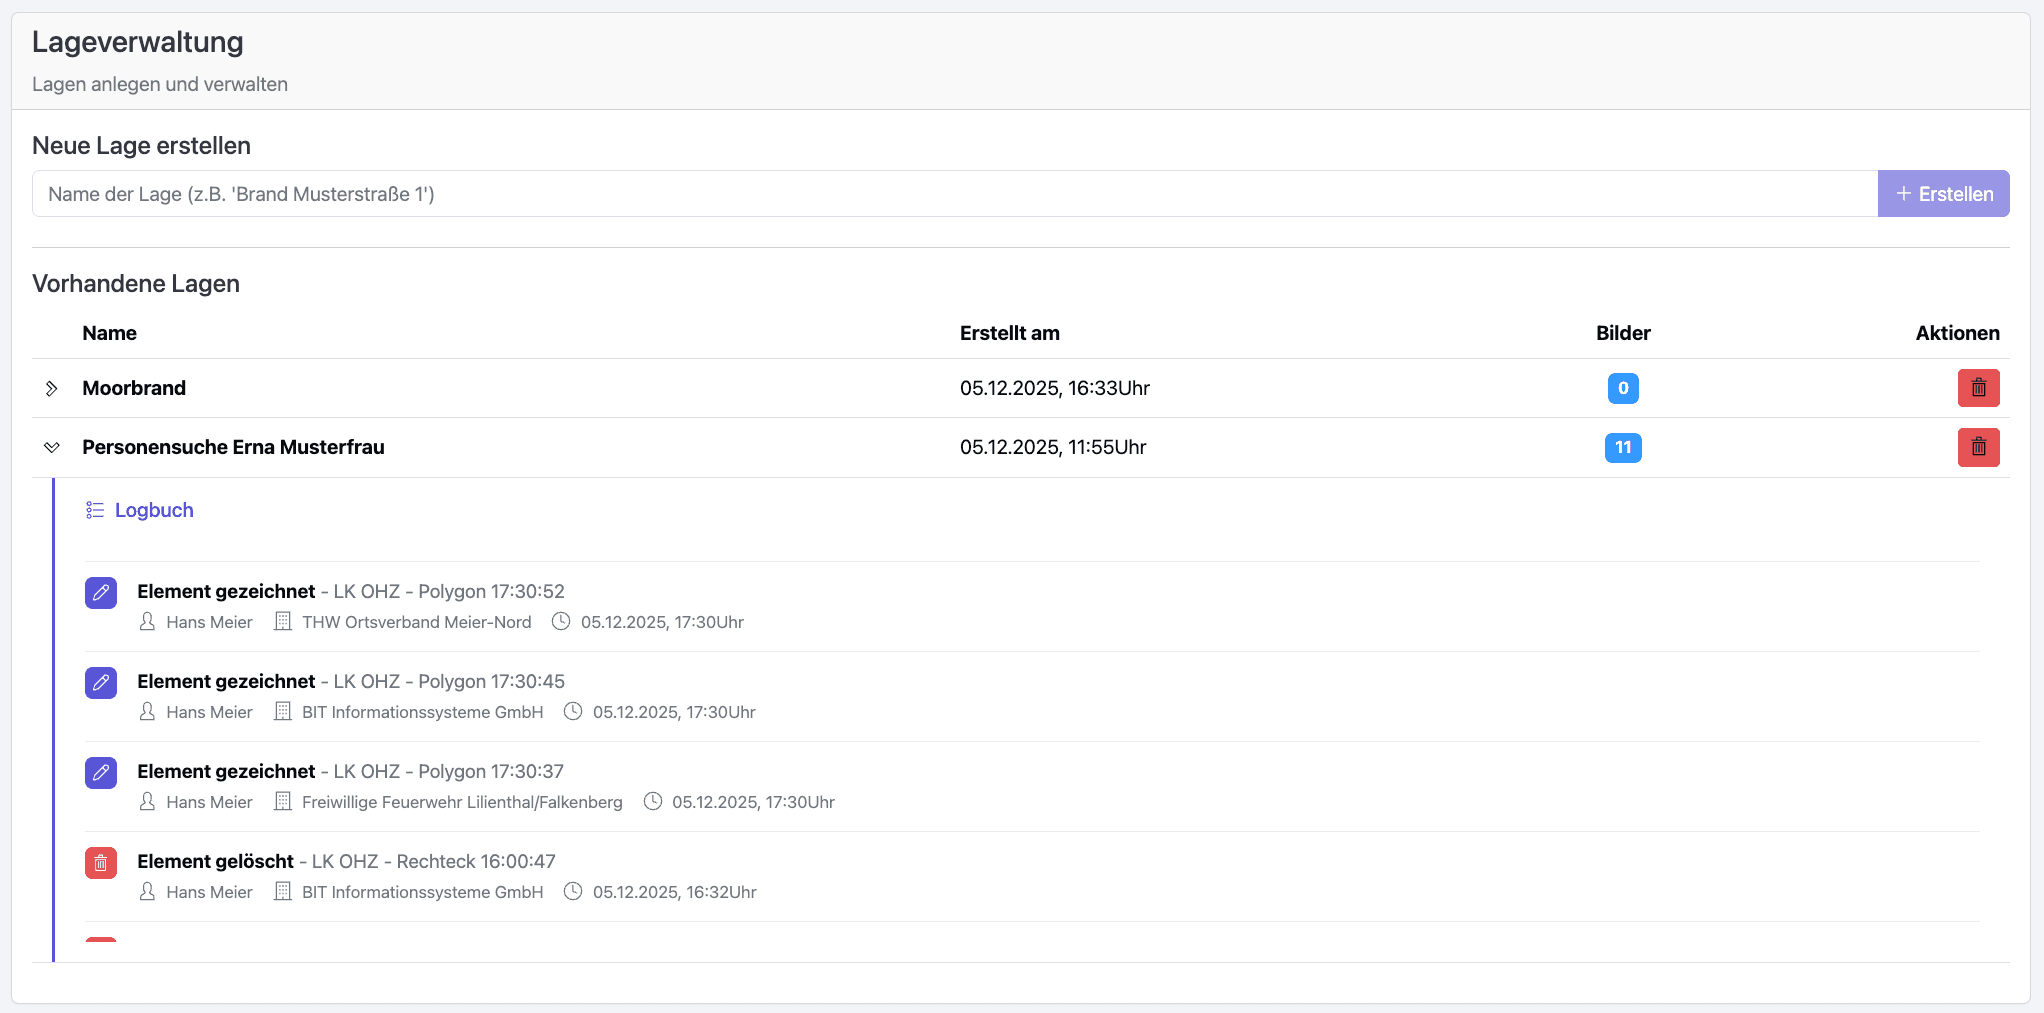Open the Logbuch link

tap(154, 510)
